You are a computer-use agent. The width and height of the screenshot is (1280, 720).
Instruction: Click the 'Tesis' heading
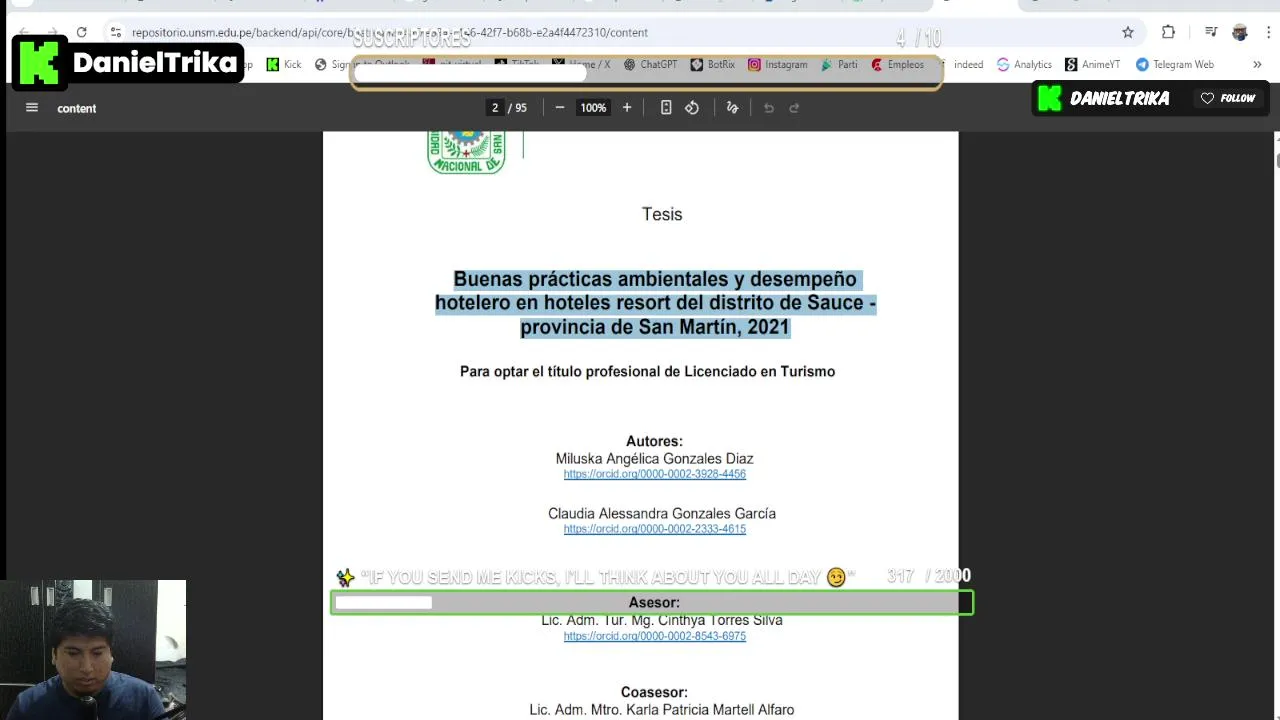[662, 214]
